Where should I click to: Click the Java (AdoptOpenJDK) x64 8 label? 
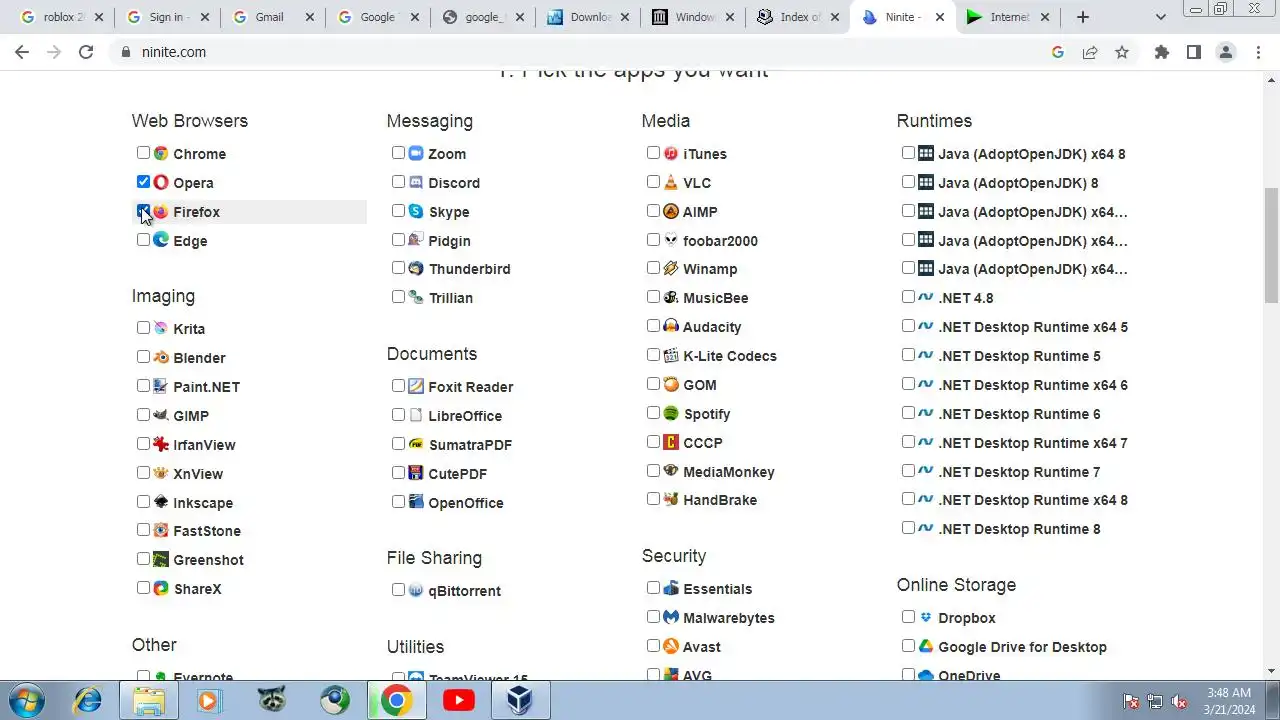(x=1032, y=154)
